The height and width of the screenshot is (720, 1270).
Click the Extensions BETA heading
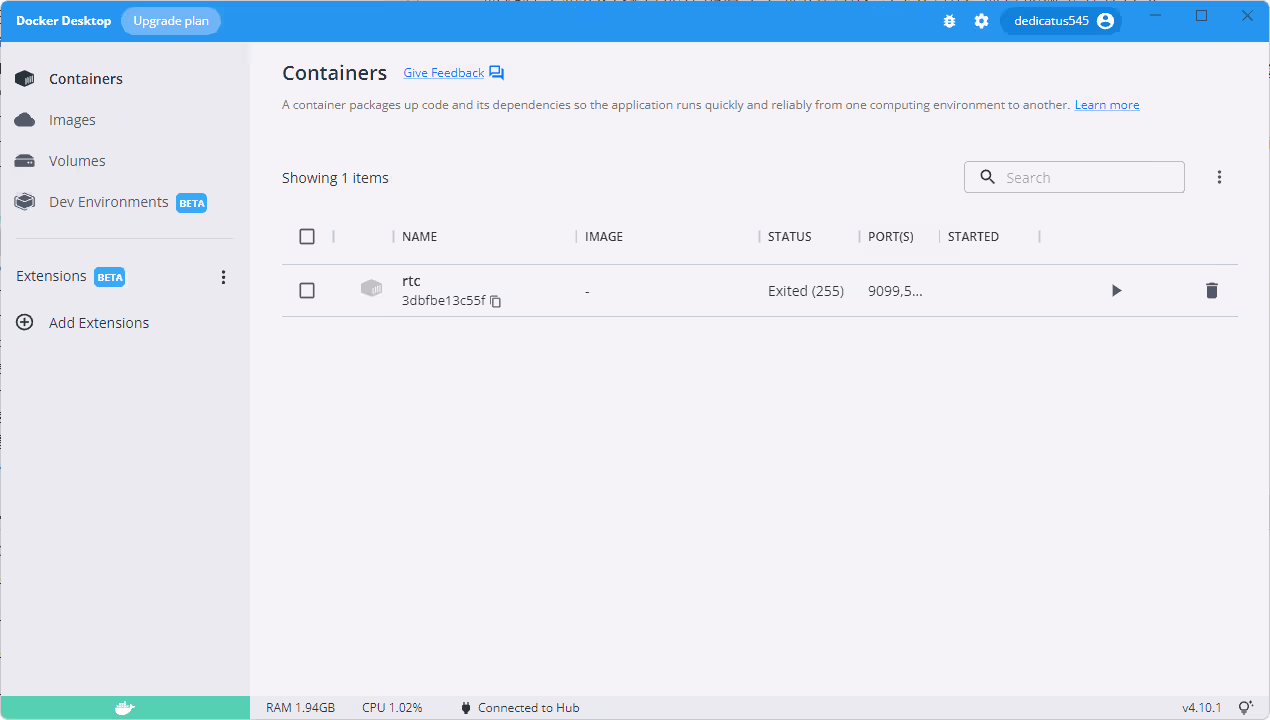(70, 277)
